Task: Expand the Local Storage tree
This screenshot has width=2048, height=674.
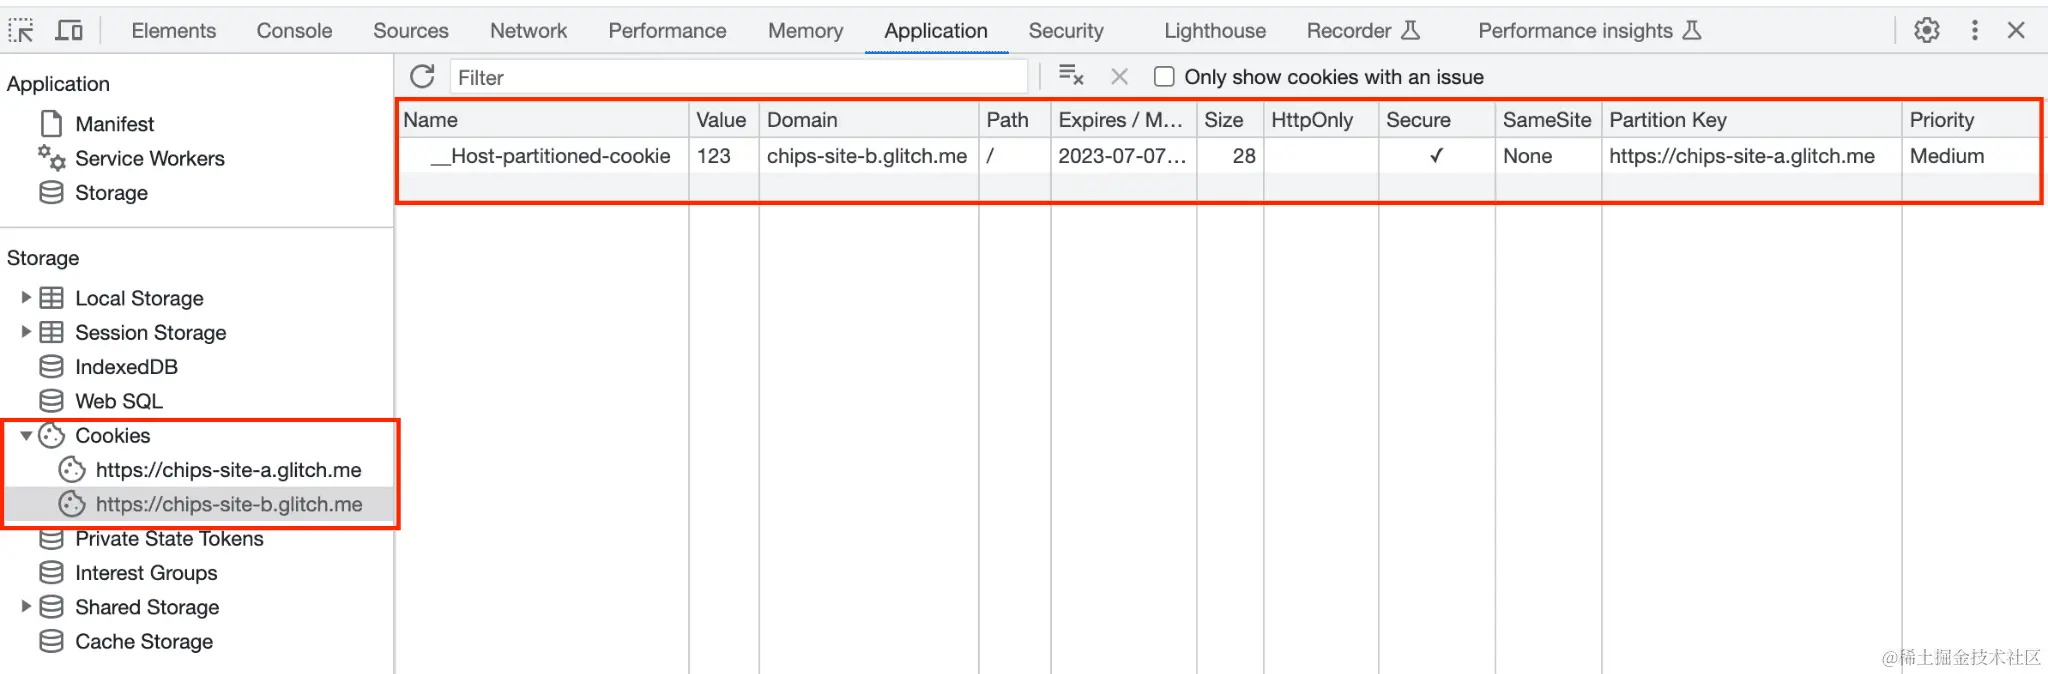Action: (x=26, y=298)
